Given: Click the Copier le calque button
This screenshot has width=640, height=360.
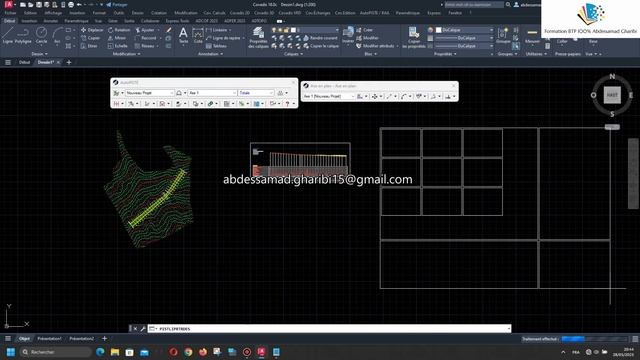Looking at the screenshot, I should pos(321,46).
